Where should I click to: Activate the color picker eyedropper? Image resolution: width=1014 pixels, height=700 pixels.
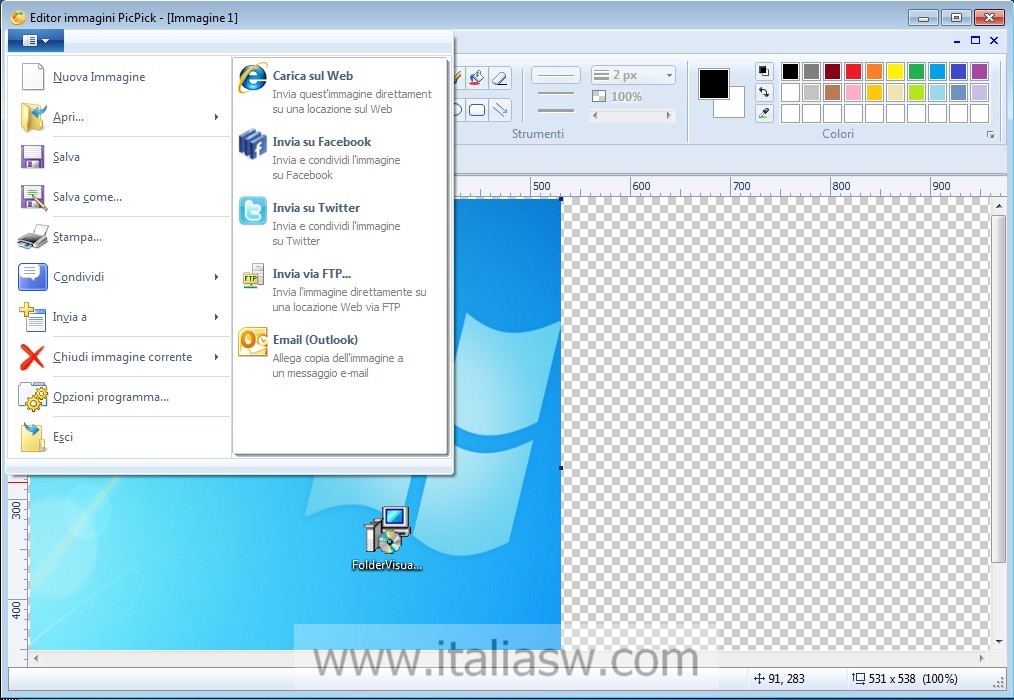coord(764,113)
